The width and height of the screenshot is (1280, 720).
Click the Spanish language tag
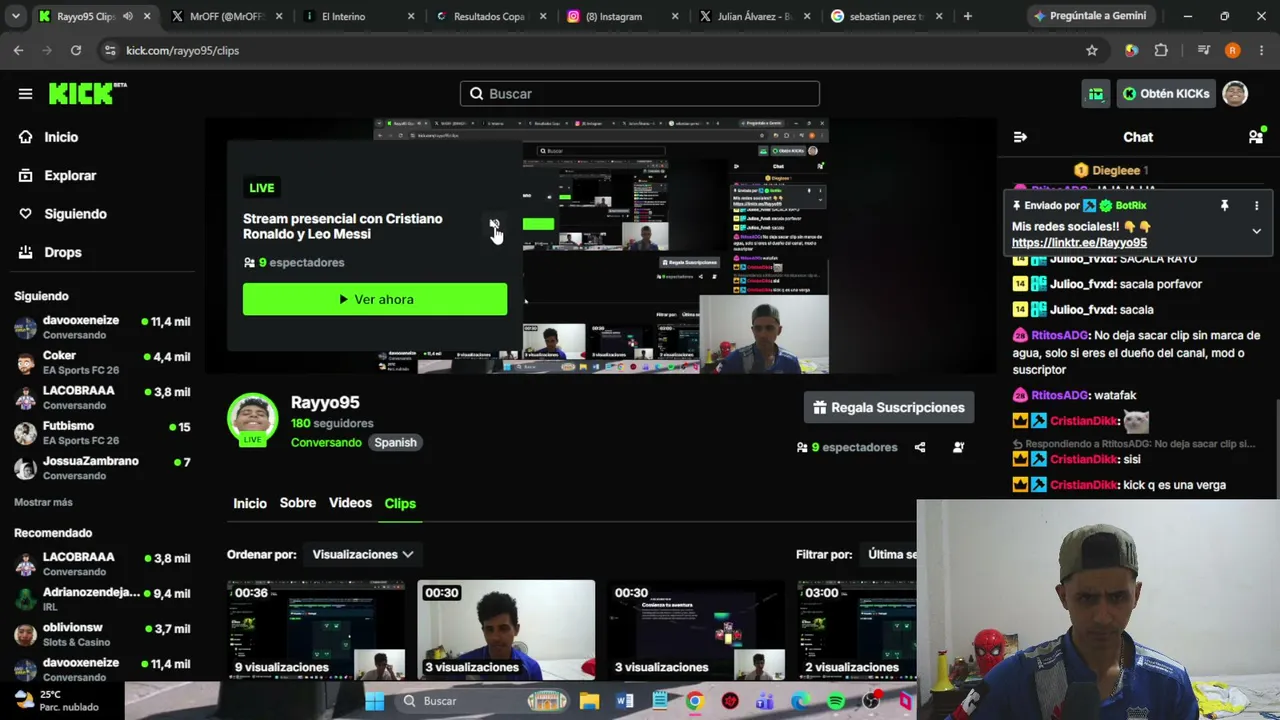tap(395, 442)
